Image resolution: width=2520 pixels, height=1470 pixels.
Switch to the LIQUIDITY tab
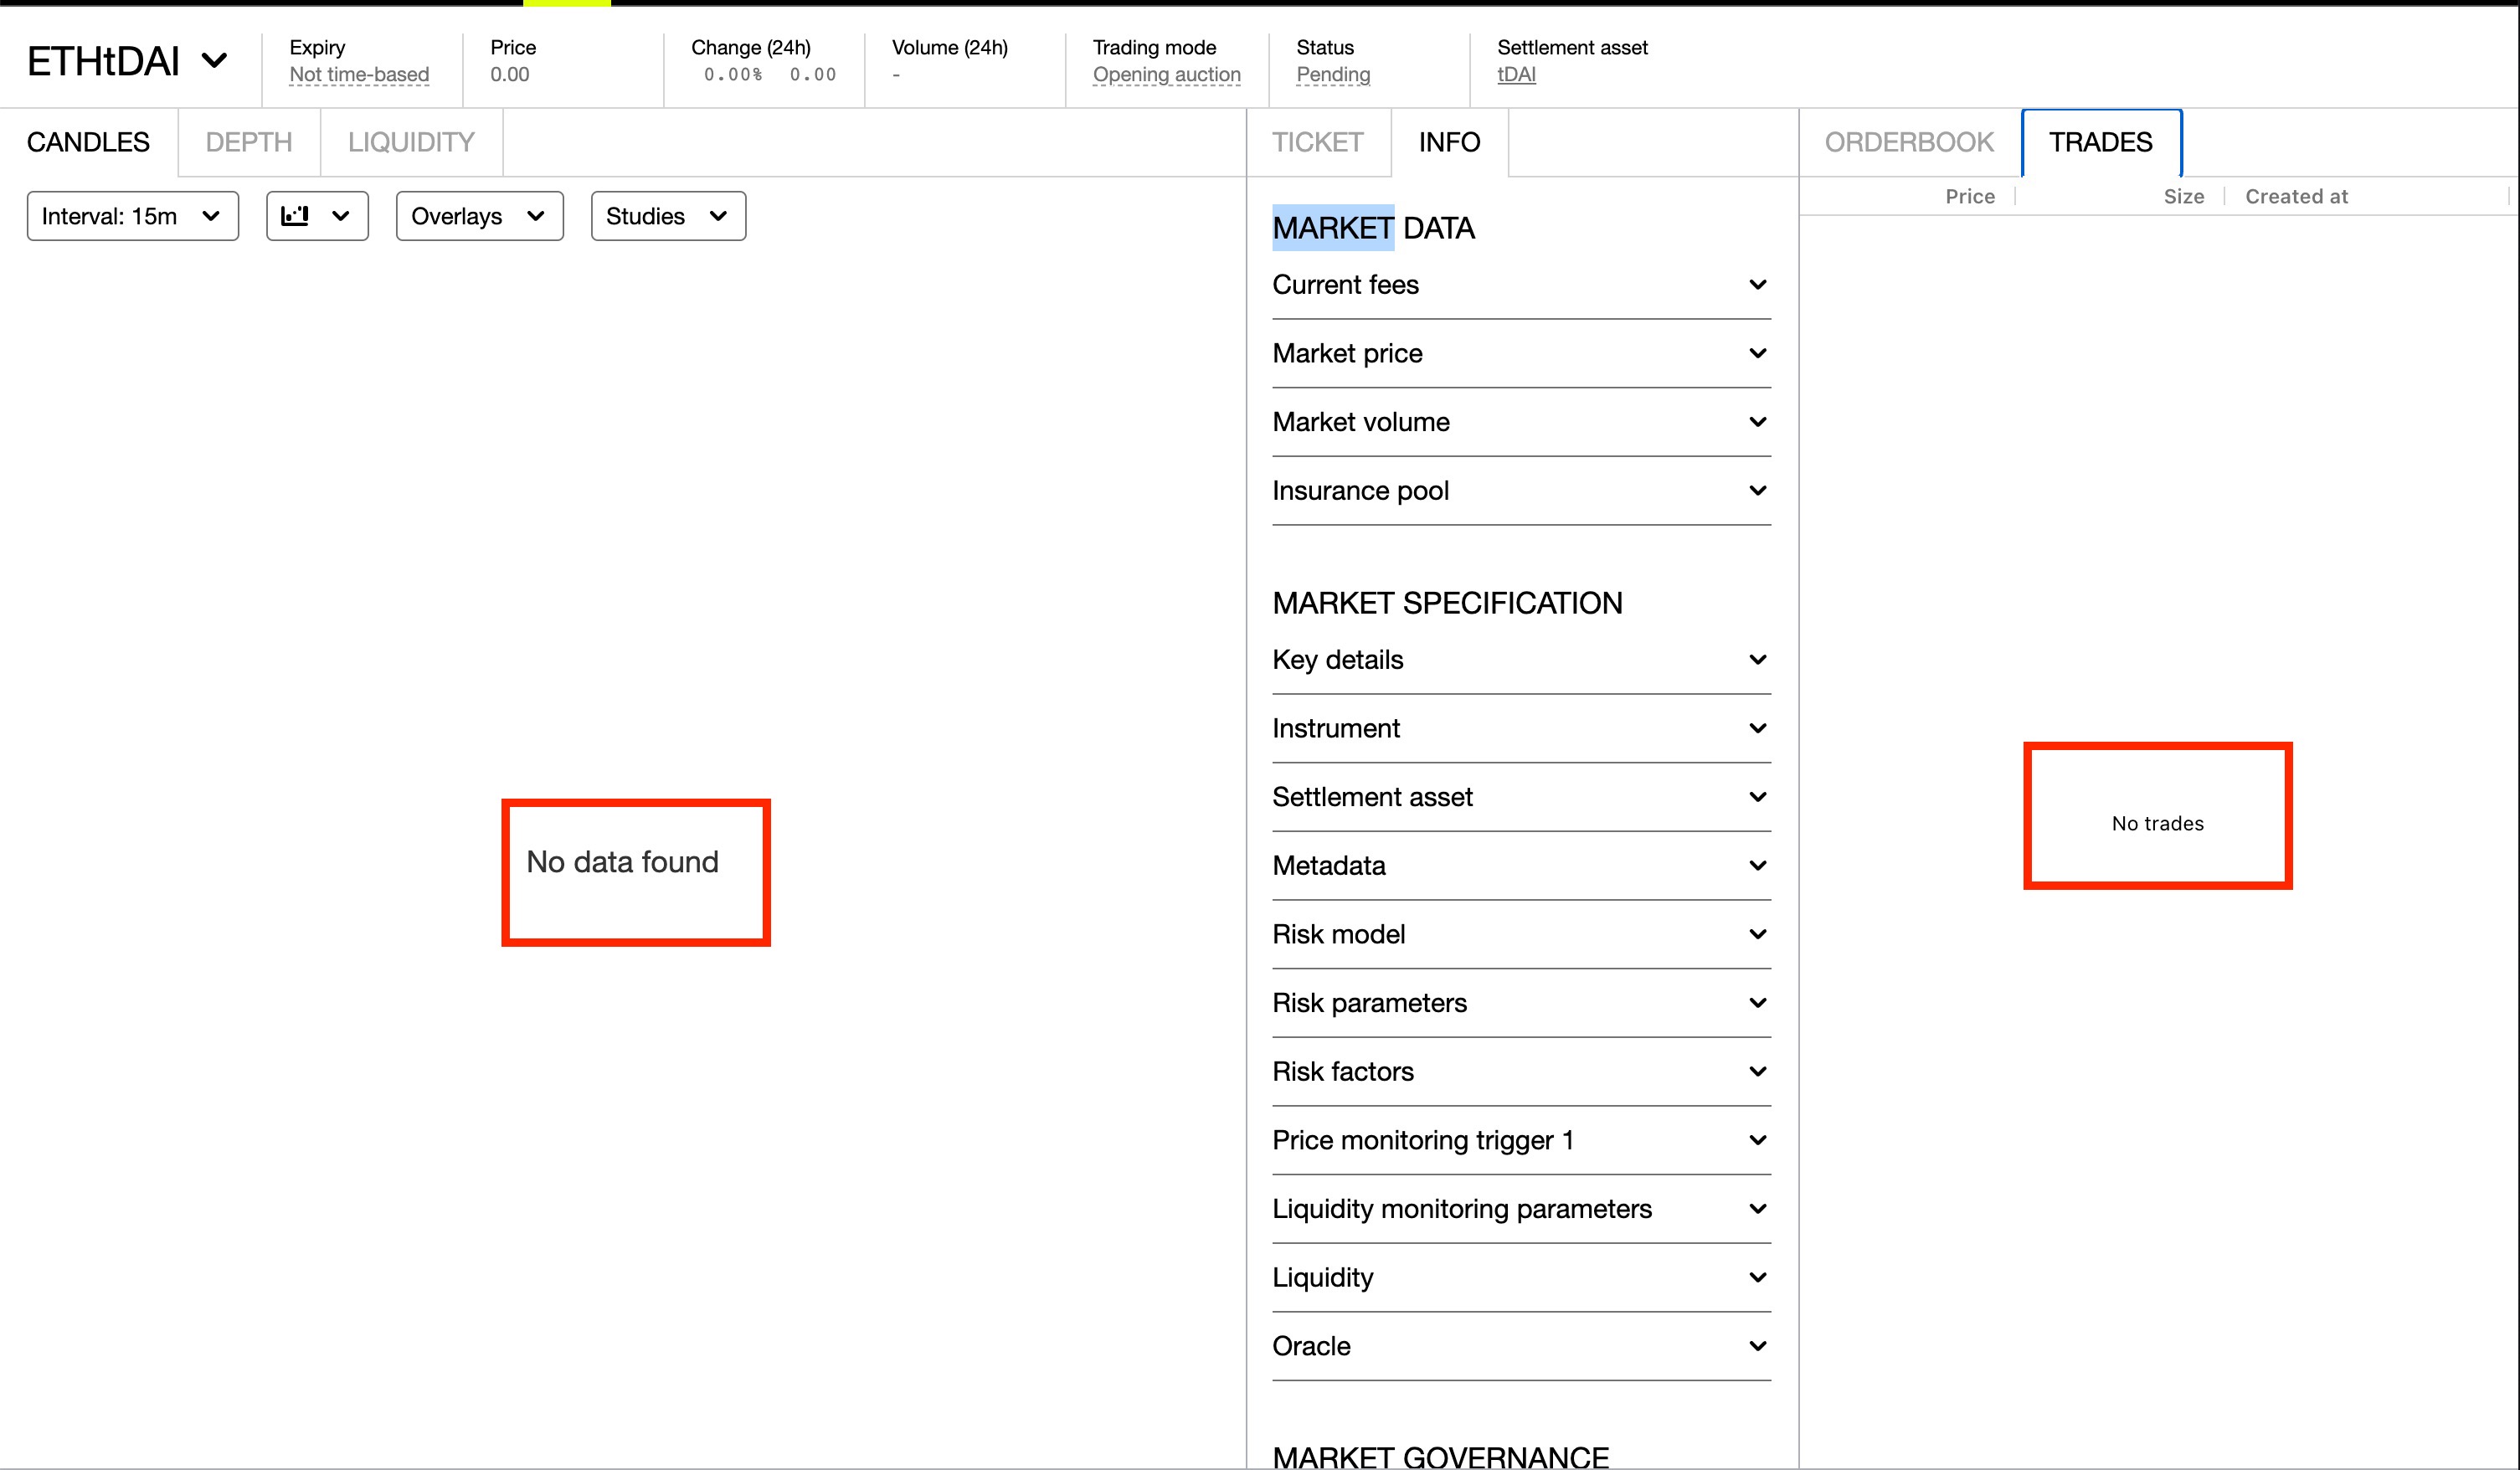point(411,141)
